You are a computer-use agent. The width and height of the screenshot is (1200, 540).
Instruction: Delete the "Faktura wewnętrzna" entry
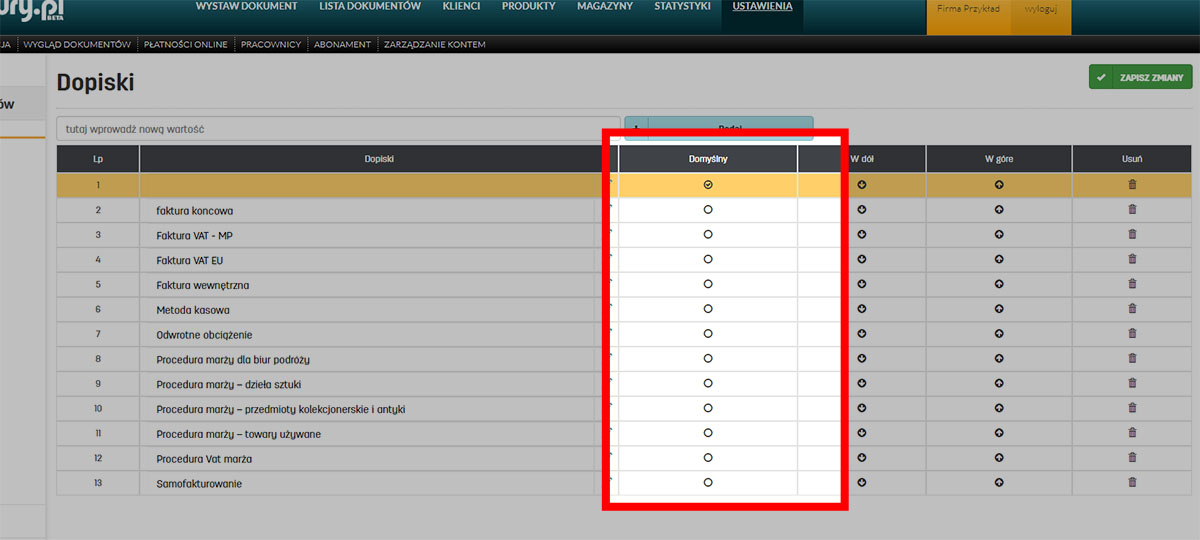pos(1132,285)
